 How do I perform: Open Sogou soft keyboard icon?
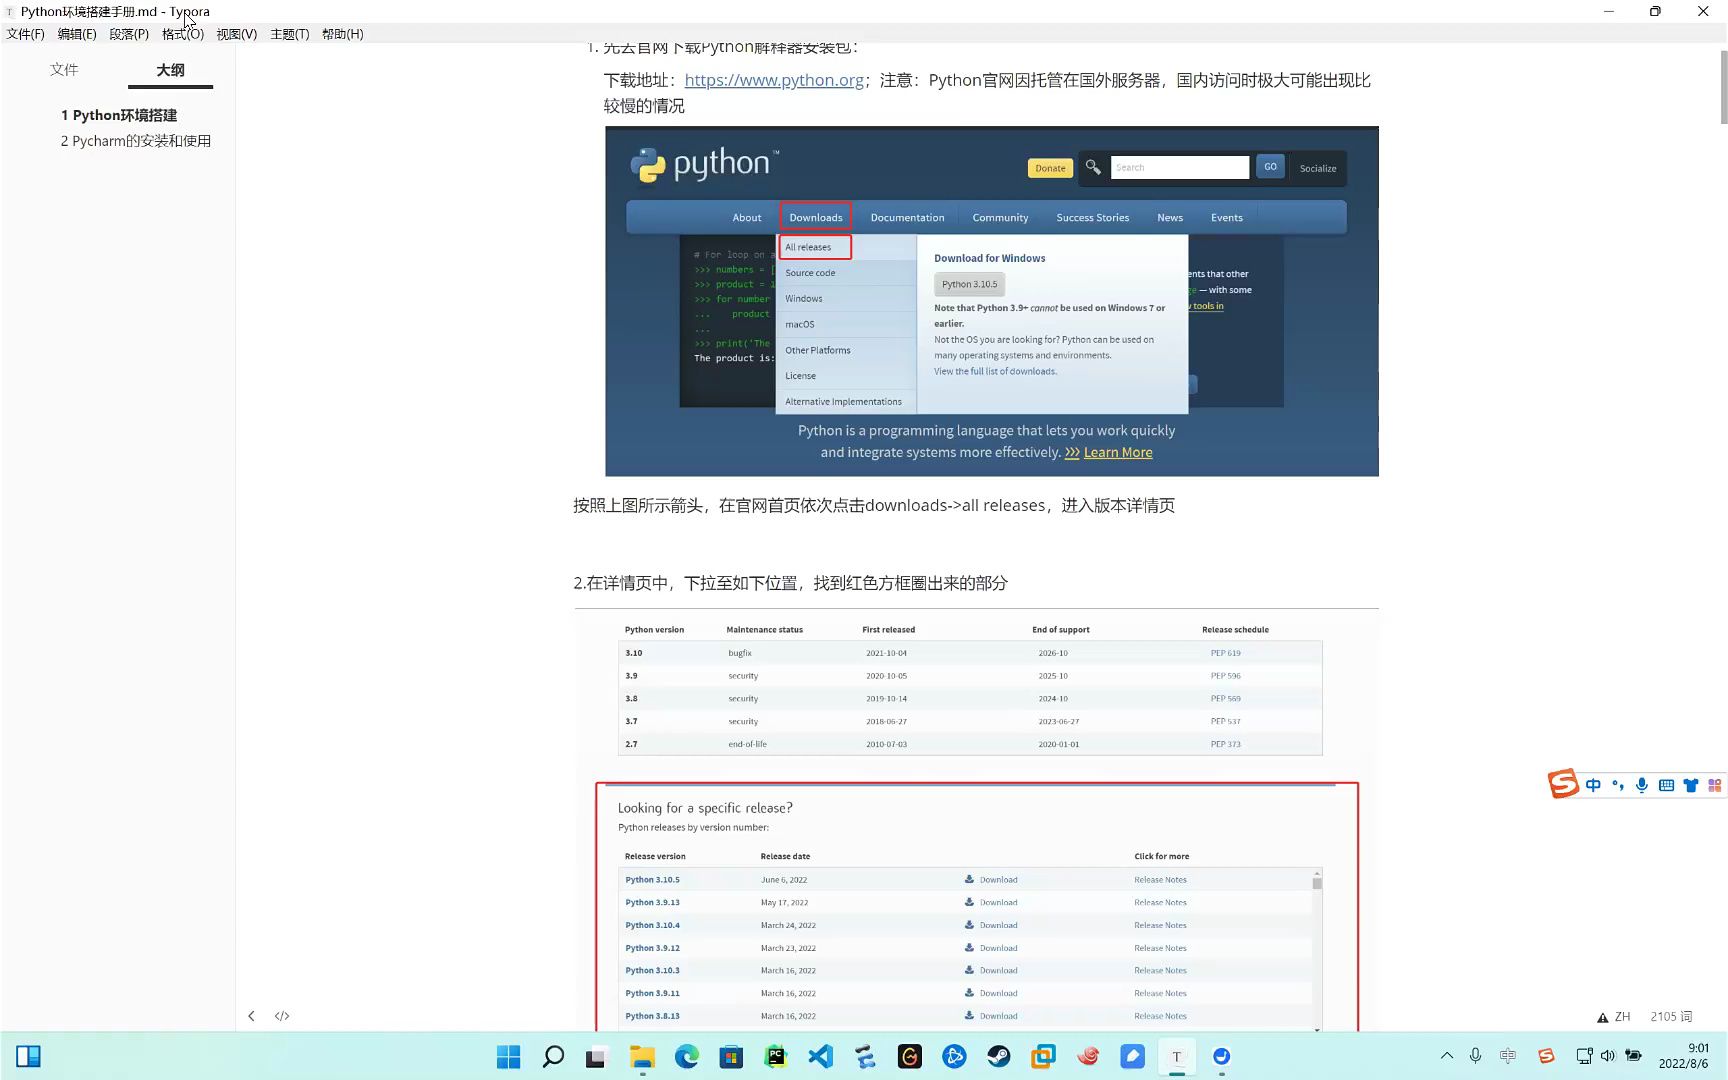[x=1666, y=785]
